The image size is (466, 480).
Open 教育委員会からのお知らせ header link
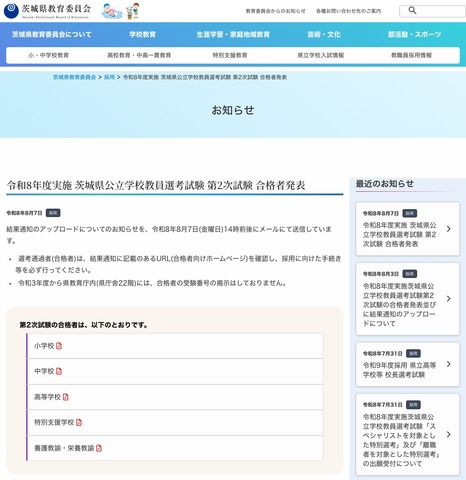click(275, 11)
